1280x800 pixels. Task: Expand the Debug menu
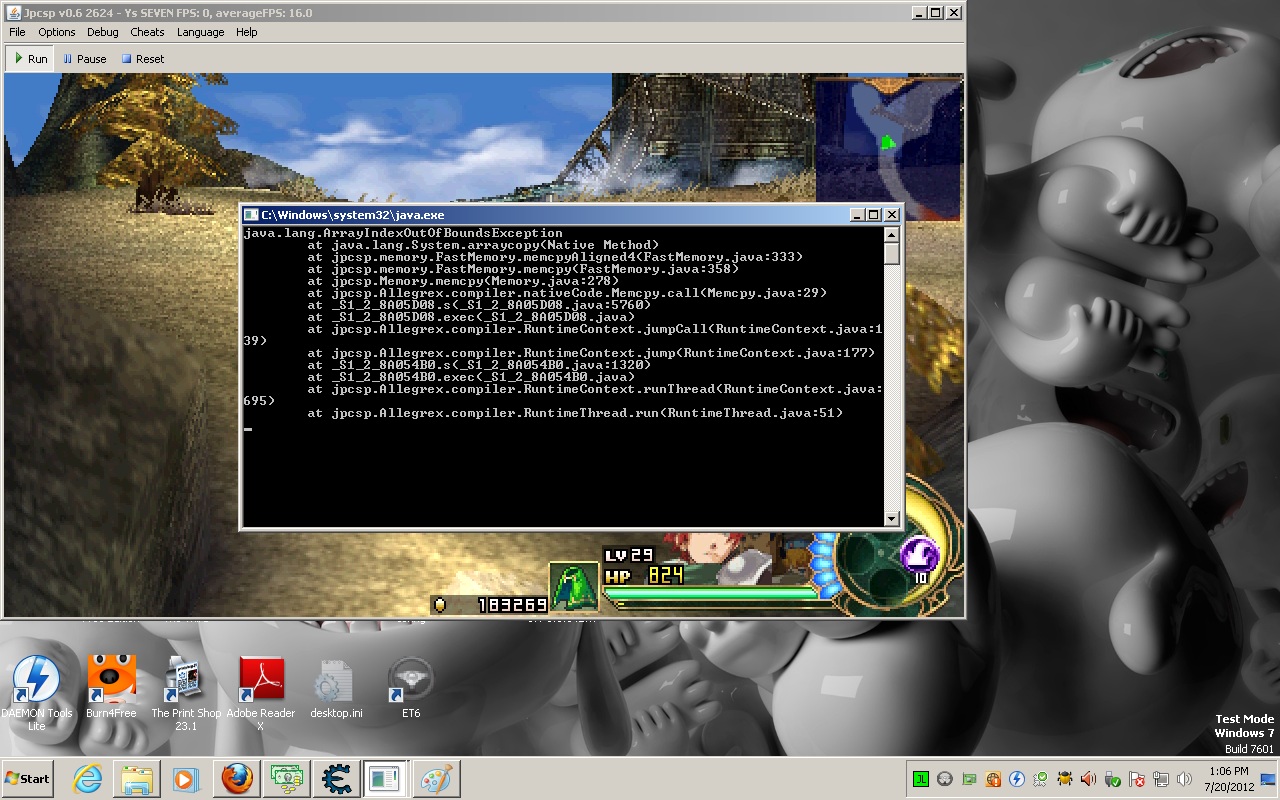pyautogui.click(x=103, y=32)
